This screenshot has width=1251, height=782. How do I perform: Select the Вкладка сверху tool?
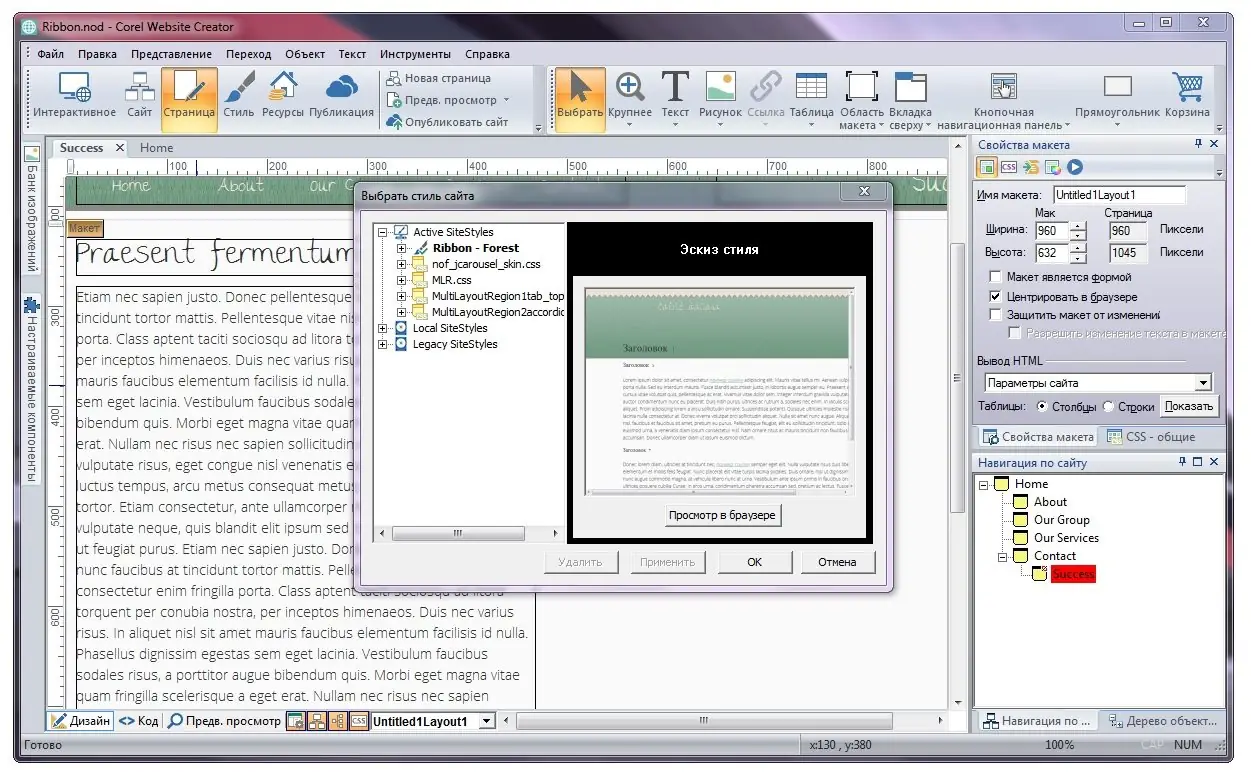[910, 101]
